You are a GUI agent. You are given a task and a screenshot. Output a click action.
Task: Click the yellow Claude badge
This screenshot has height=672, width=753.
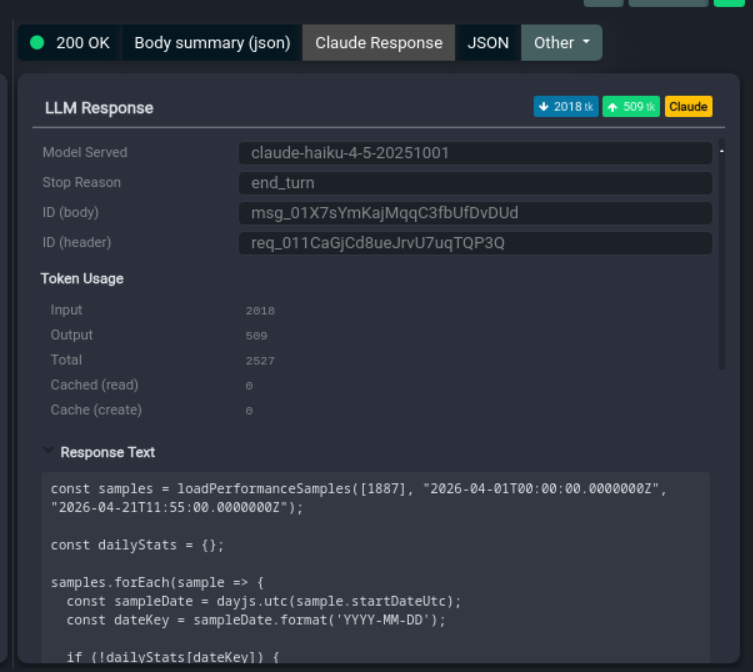pyautogui.click(x=688, y=107)
